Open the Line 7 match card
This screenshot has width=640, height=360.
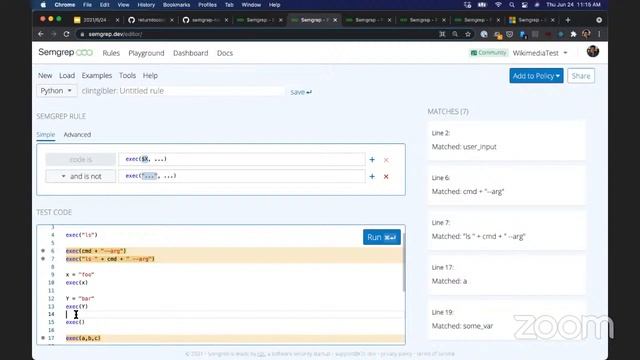pyautogui.click(x=506, y=230)
